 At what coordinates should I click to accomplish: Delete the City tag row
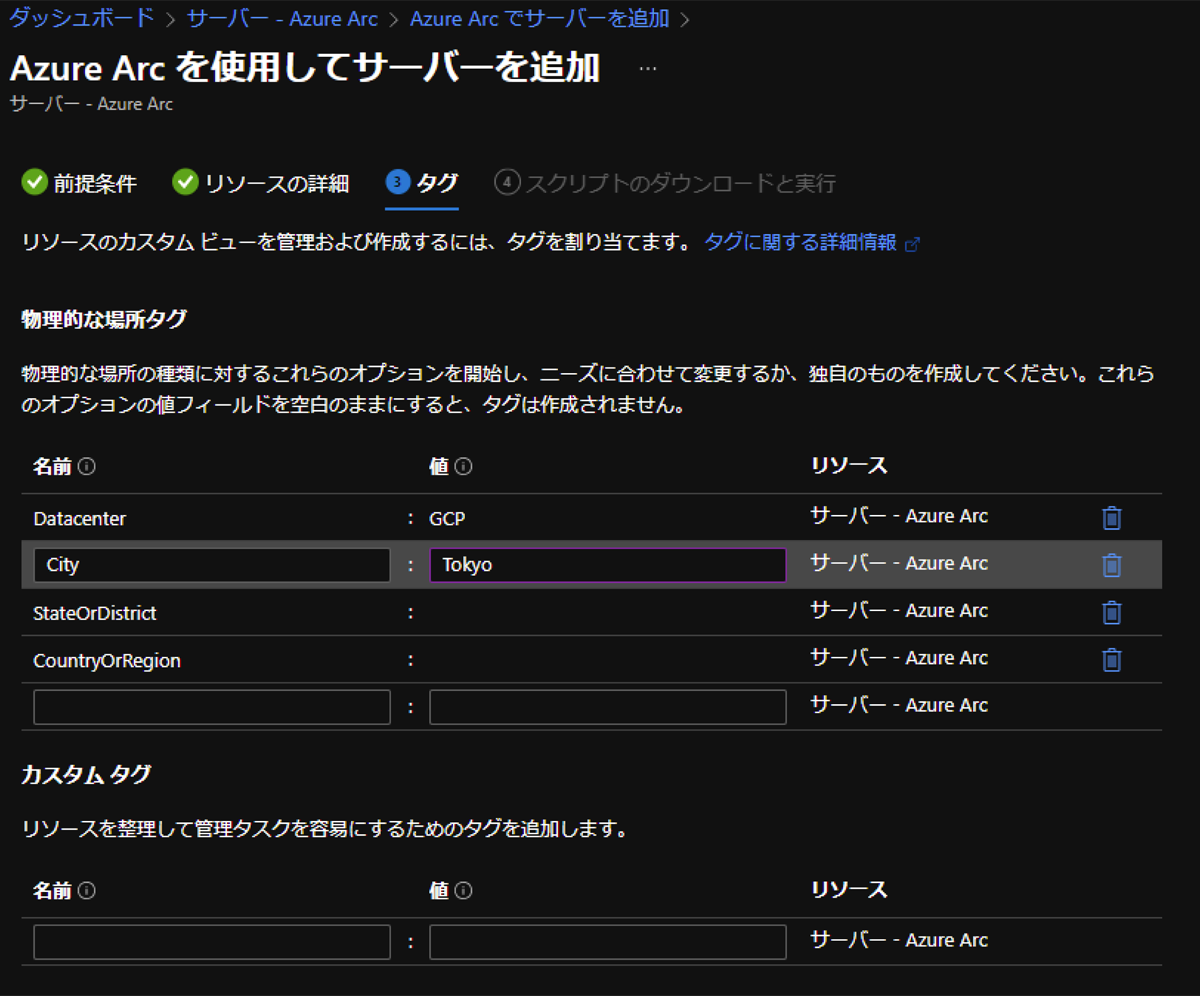tap(1111, 565)
